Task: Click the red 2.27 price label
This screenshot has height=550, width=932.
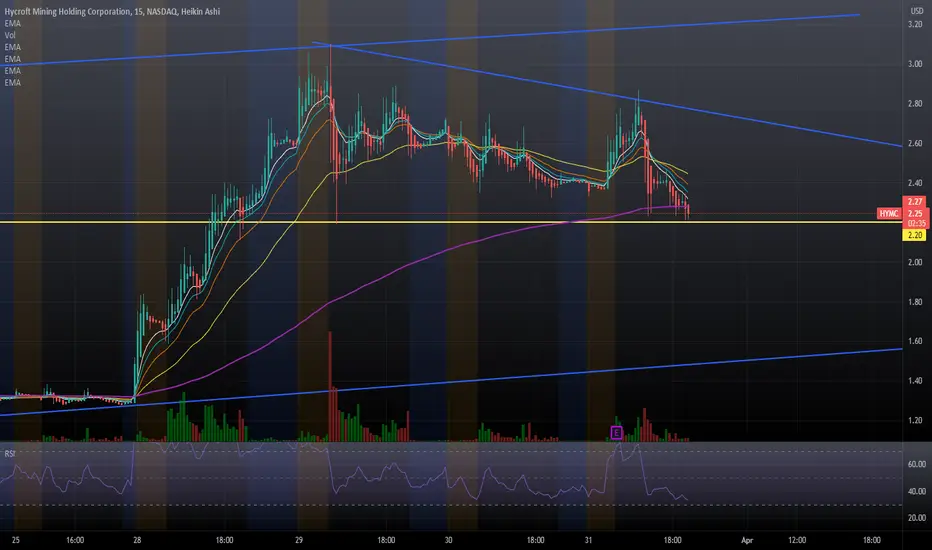Action: [915, 202]
